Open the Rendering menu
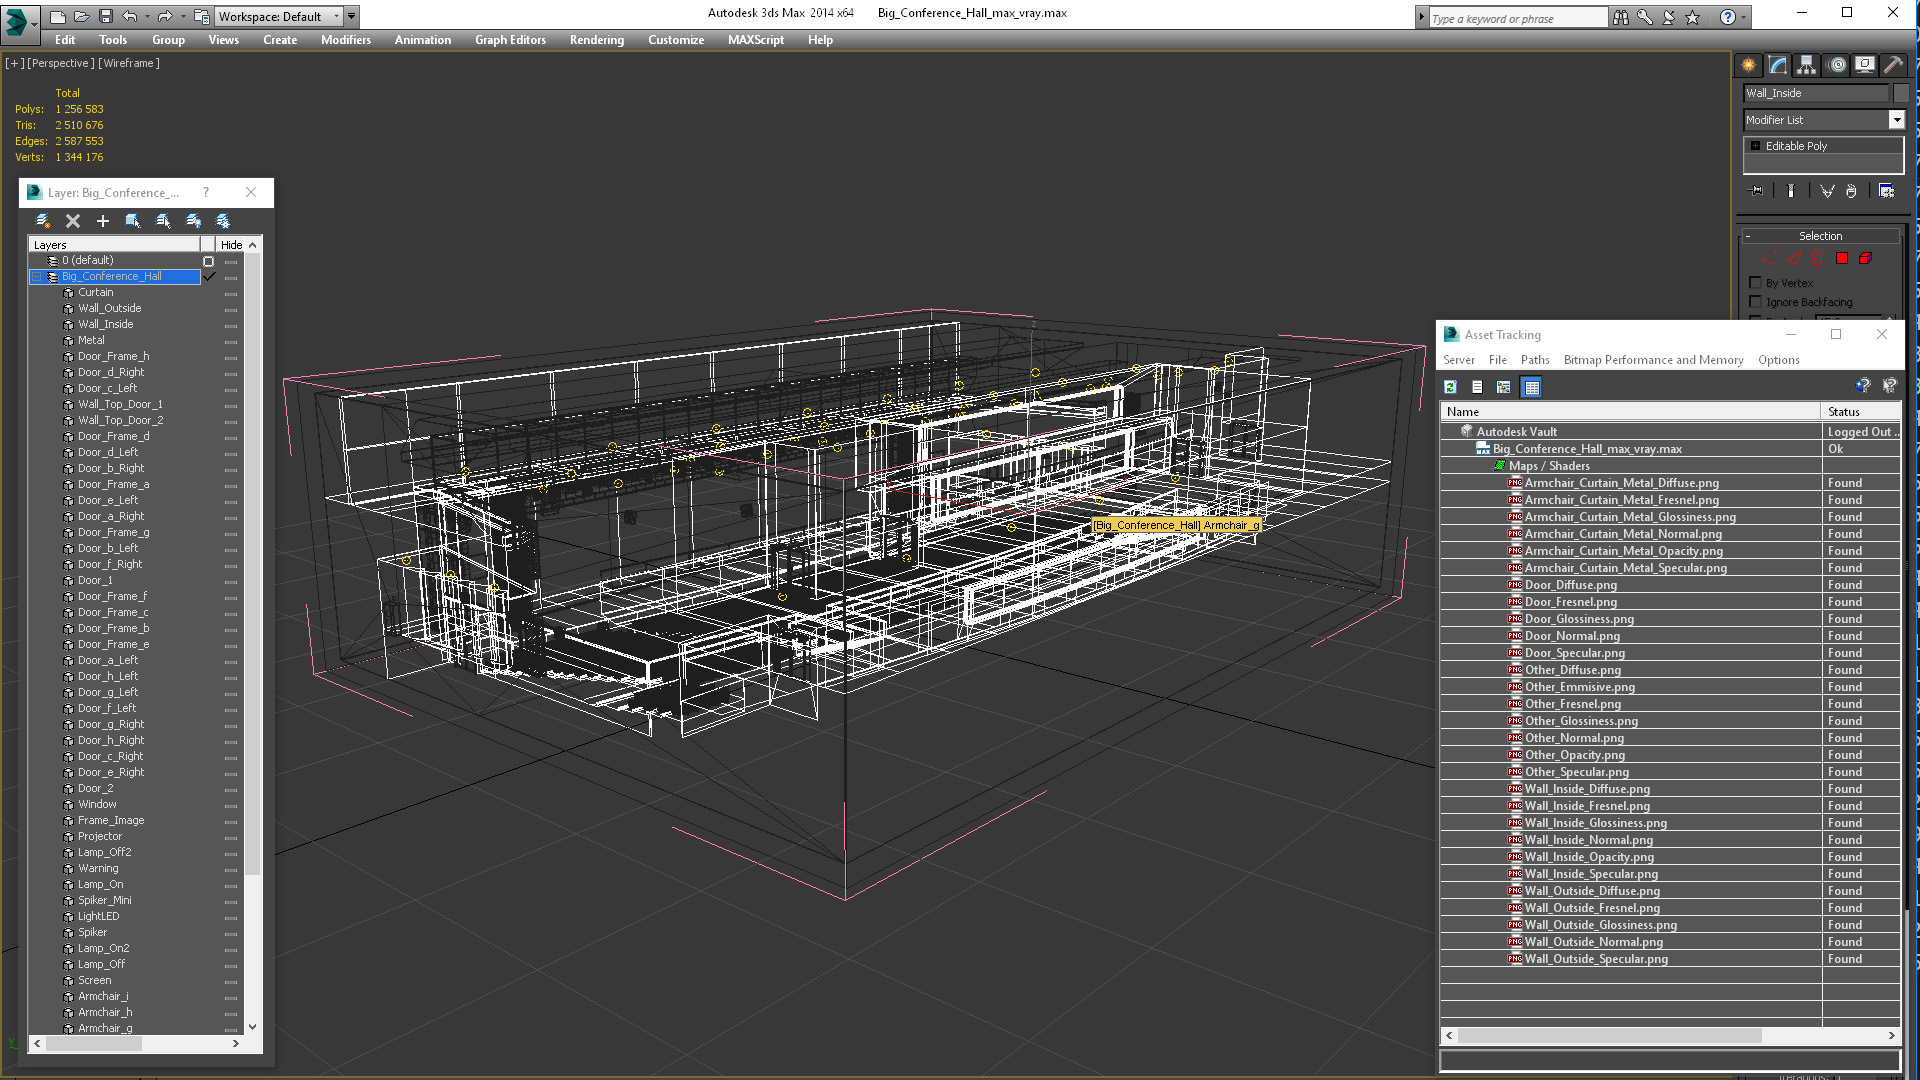Screen dimensions: 1920x1080 click(x=597, y=40)
